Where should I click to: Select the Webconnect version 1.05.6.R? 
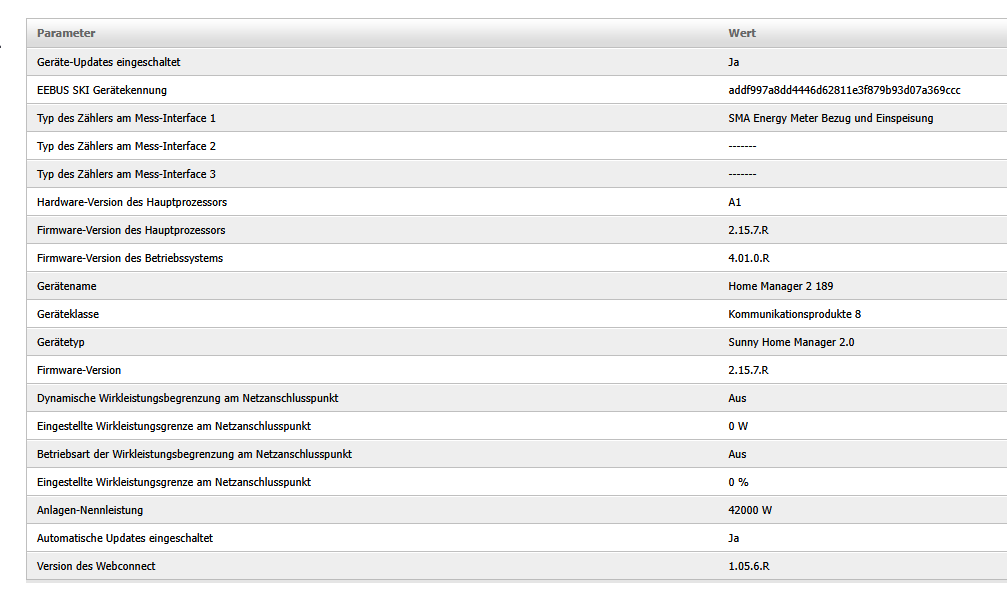pyautogui.click(x=748, y=566)
